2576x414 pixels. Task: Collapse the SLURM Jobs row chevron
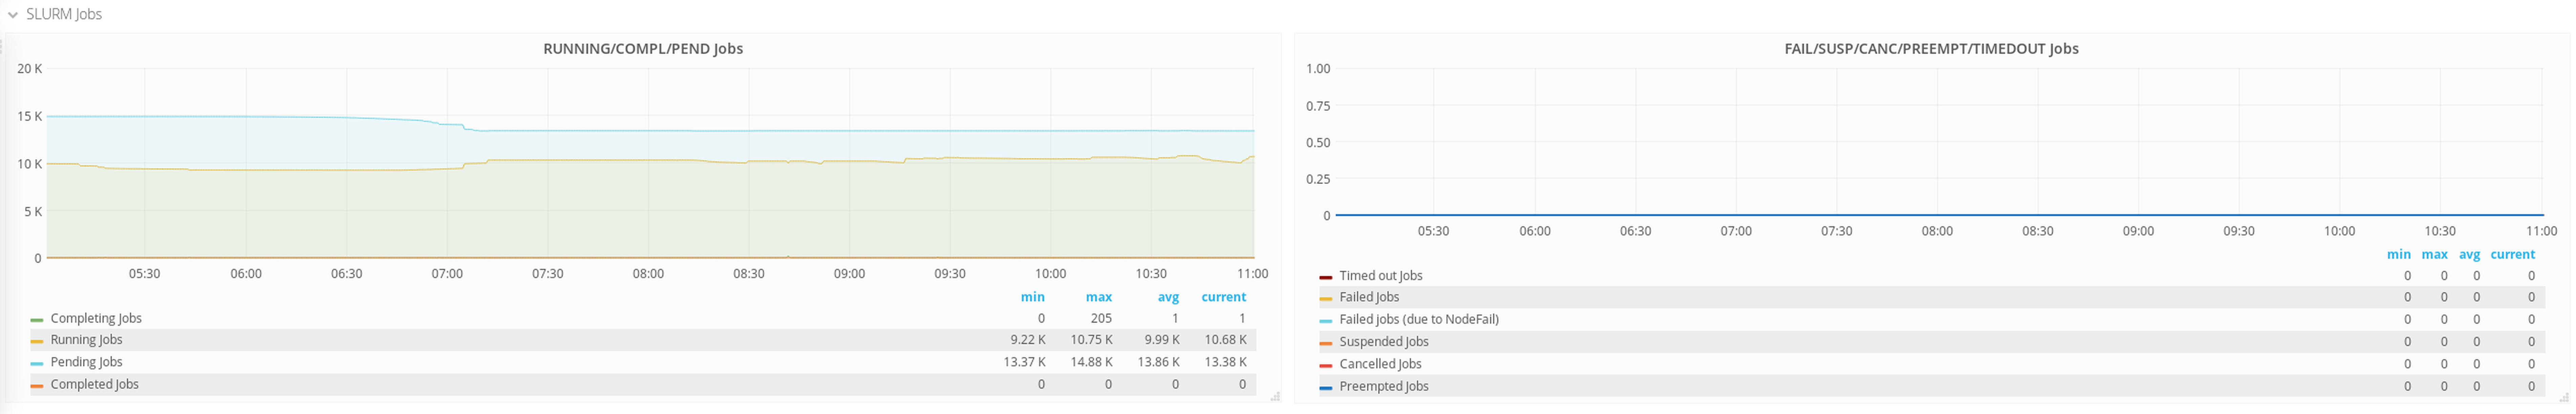13,15
